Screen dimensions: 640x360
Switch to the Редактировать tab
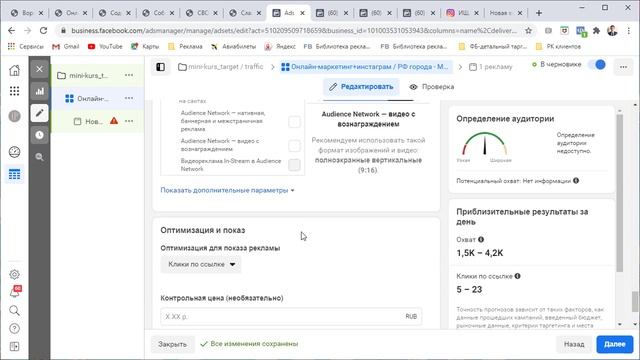point(361,87)
